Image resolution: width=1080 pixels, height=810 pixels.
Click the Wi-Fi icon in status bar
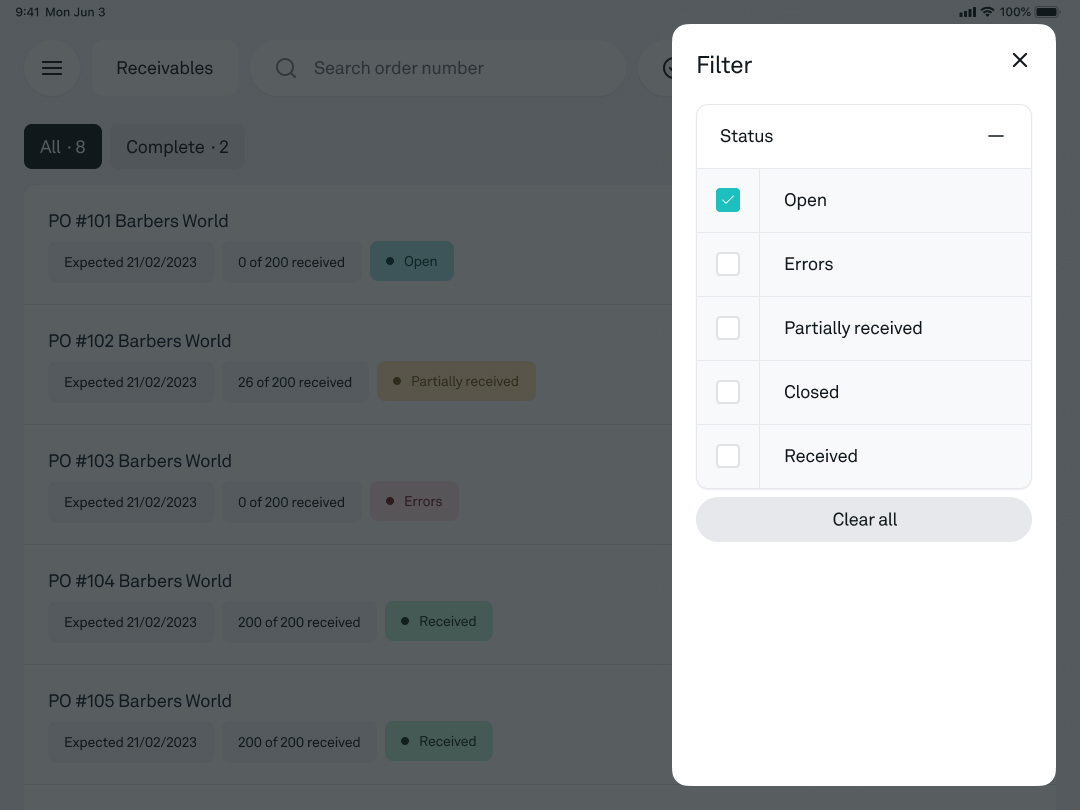987,12
